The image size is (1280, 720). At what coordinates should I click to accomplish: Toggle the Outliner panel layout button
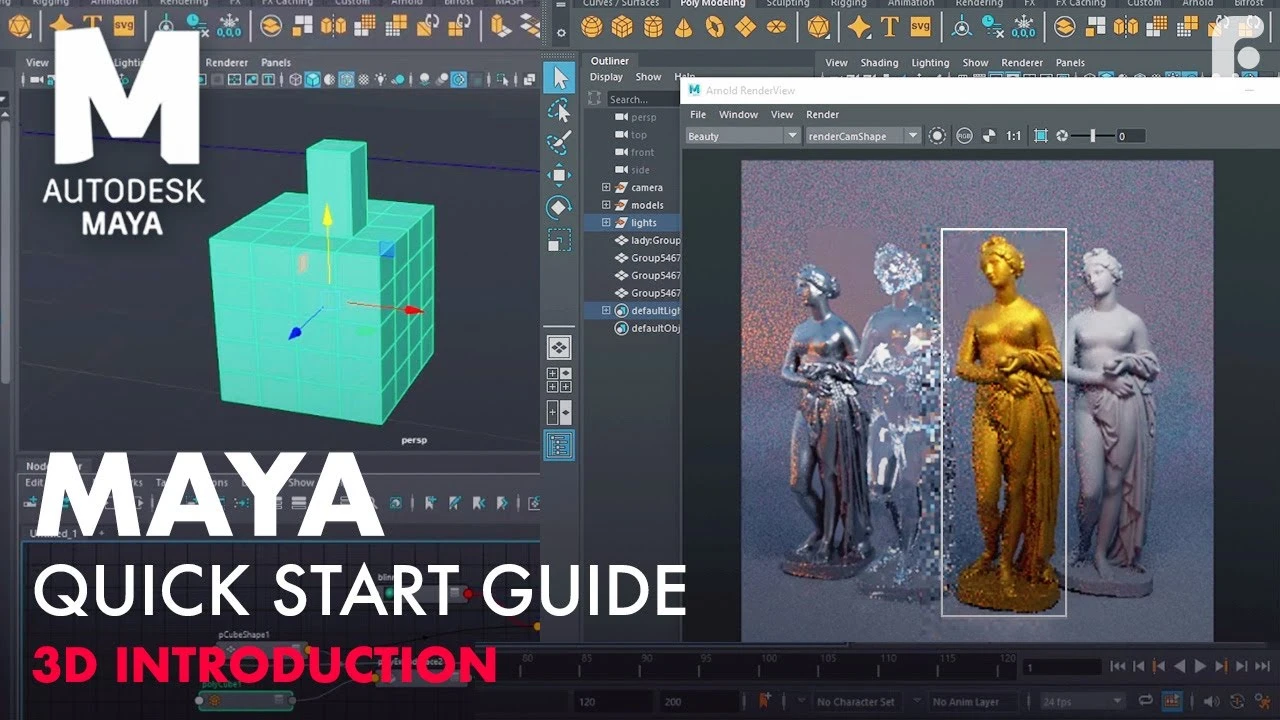point(559,445)
